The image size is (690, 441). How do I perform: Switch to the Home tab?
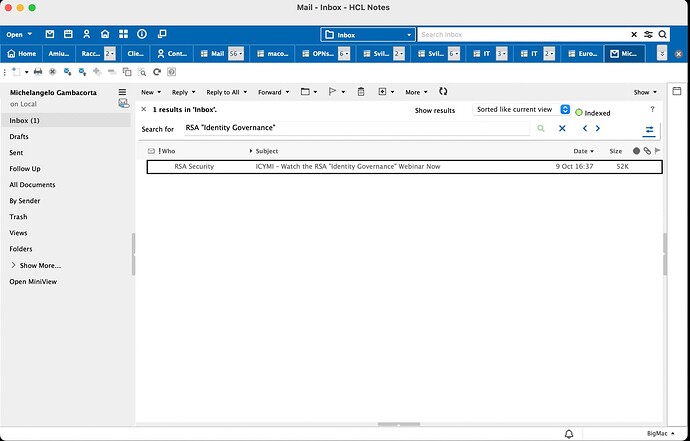tap(21, 53)
